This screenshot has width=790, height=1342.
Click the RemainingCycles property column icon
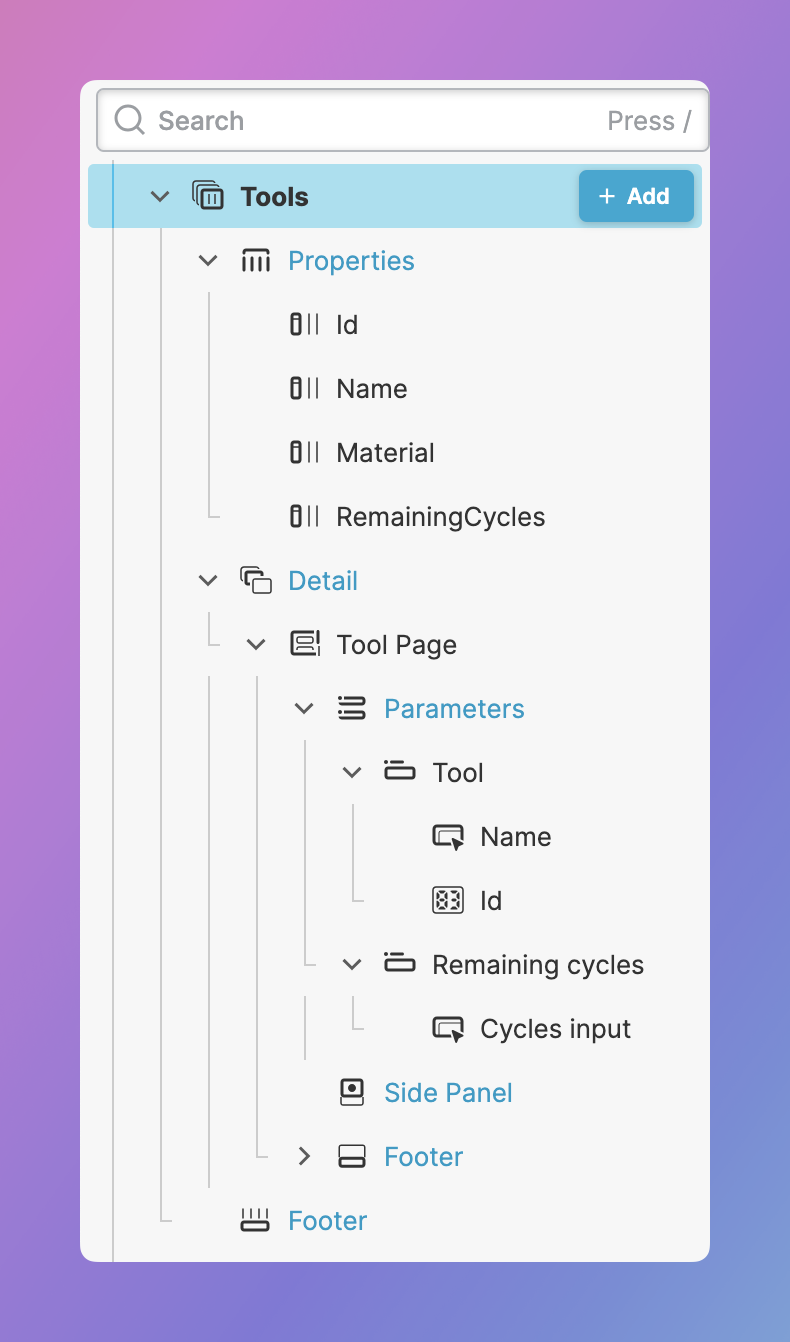pos(305,517)
